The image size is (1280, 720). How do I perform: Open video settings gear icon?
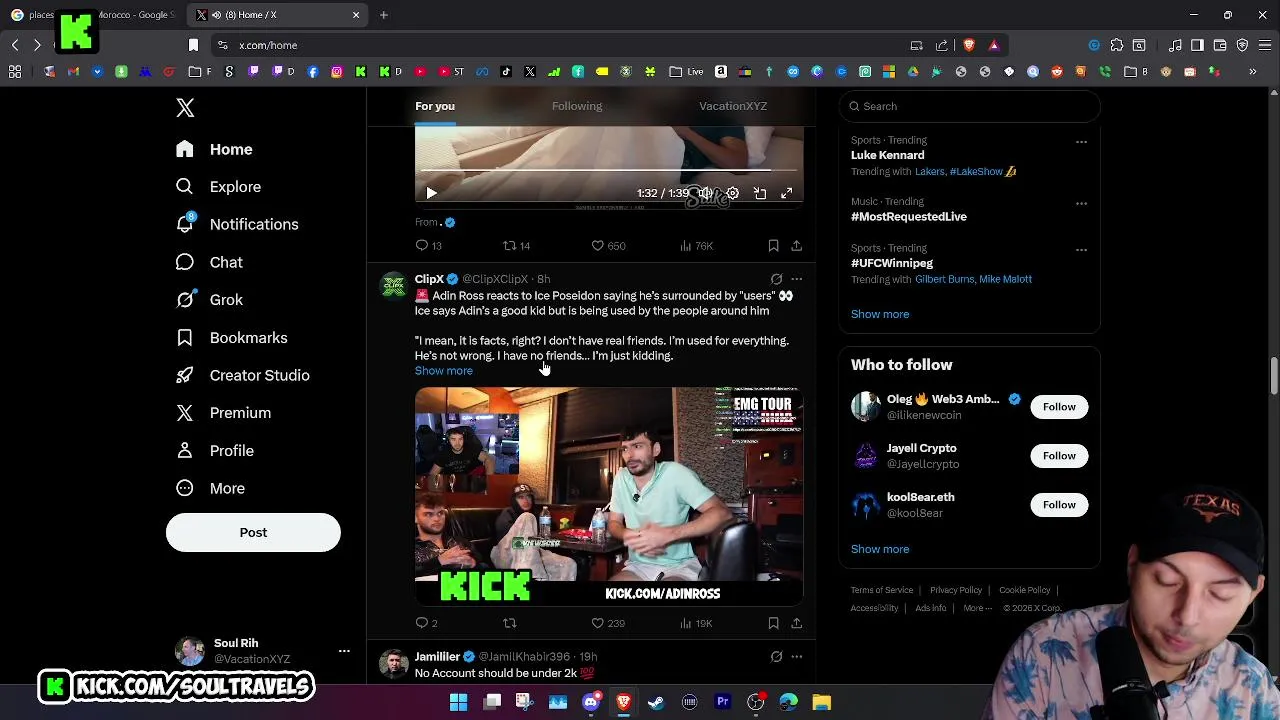(x=733, y=193)
